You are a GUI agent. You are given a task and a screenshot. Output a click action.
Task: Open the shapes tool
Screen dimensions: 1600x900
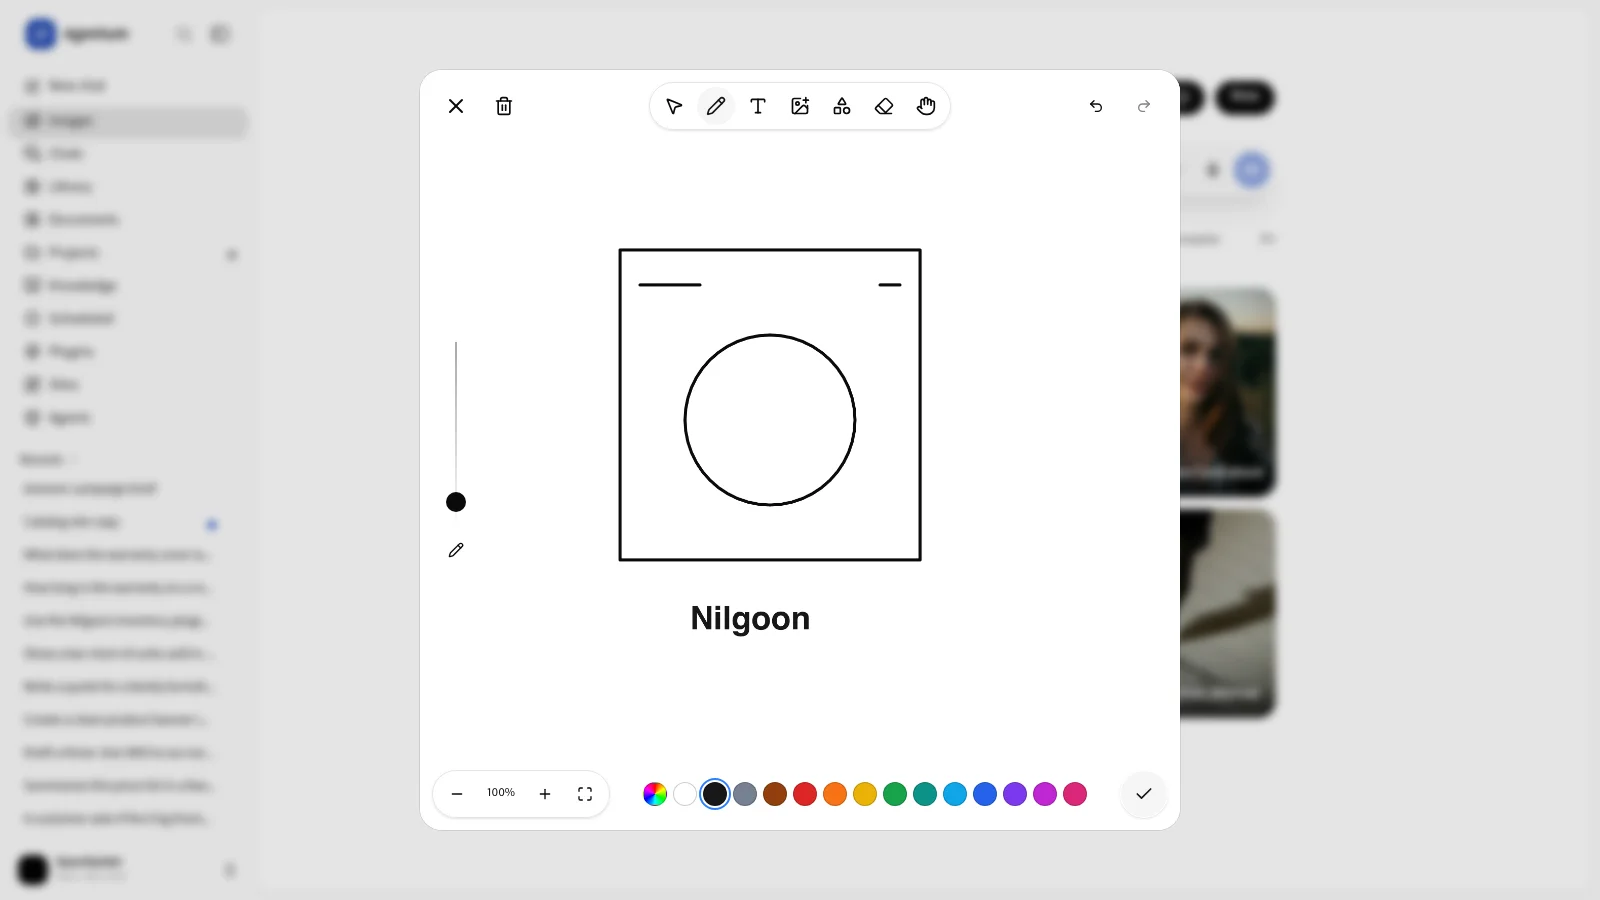point(842,106)
